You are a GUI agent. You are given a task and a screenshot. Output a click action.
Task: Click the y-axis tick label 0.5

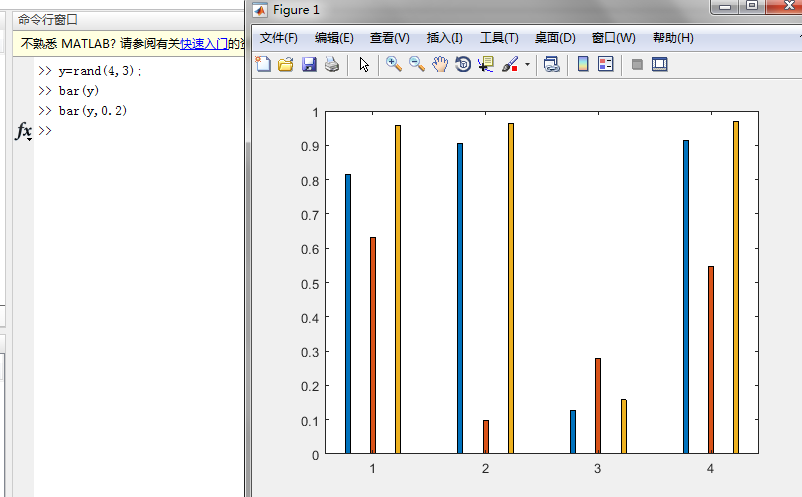click(x=310, y=284)
